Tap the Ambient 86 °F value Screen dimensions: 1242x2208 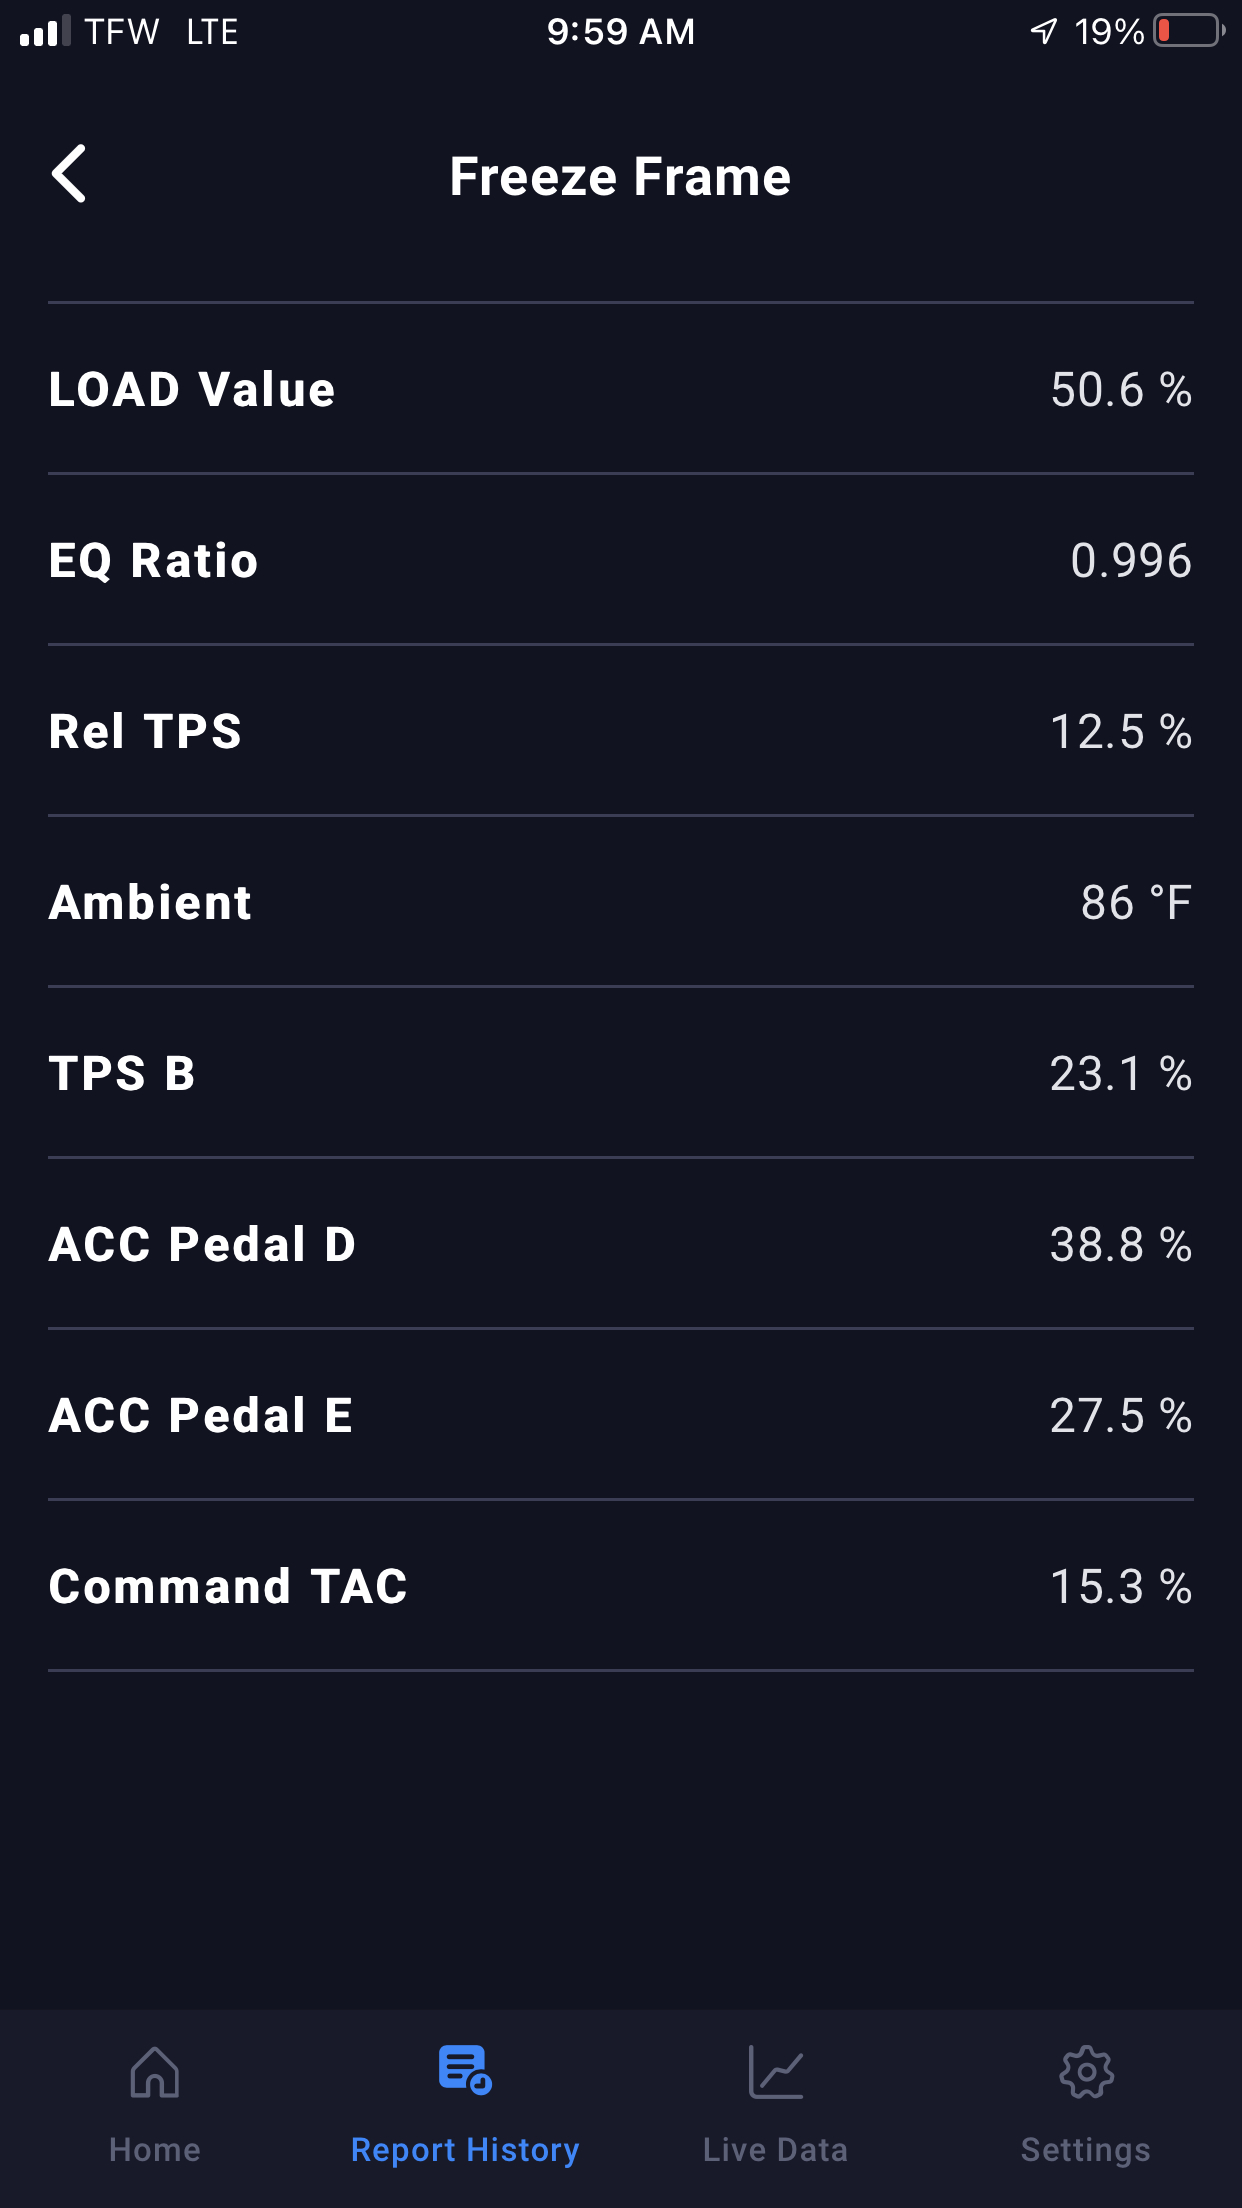coord(1136,902)
